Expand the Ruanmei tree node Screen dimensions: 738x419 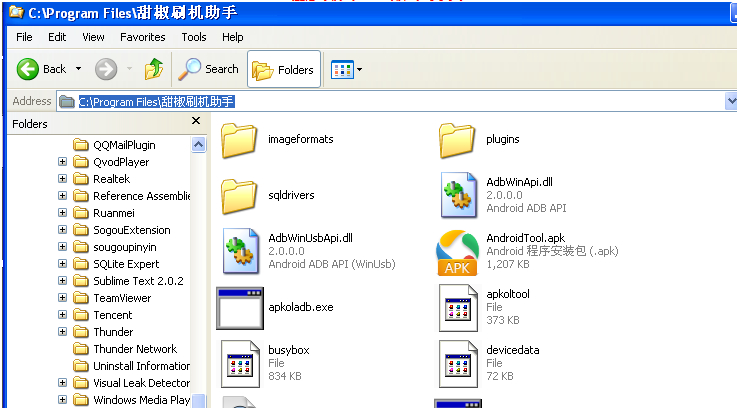(x=62, y=213)
